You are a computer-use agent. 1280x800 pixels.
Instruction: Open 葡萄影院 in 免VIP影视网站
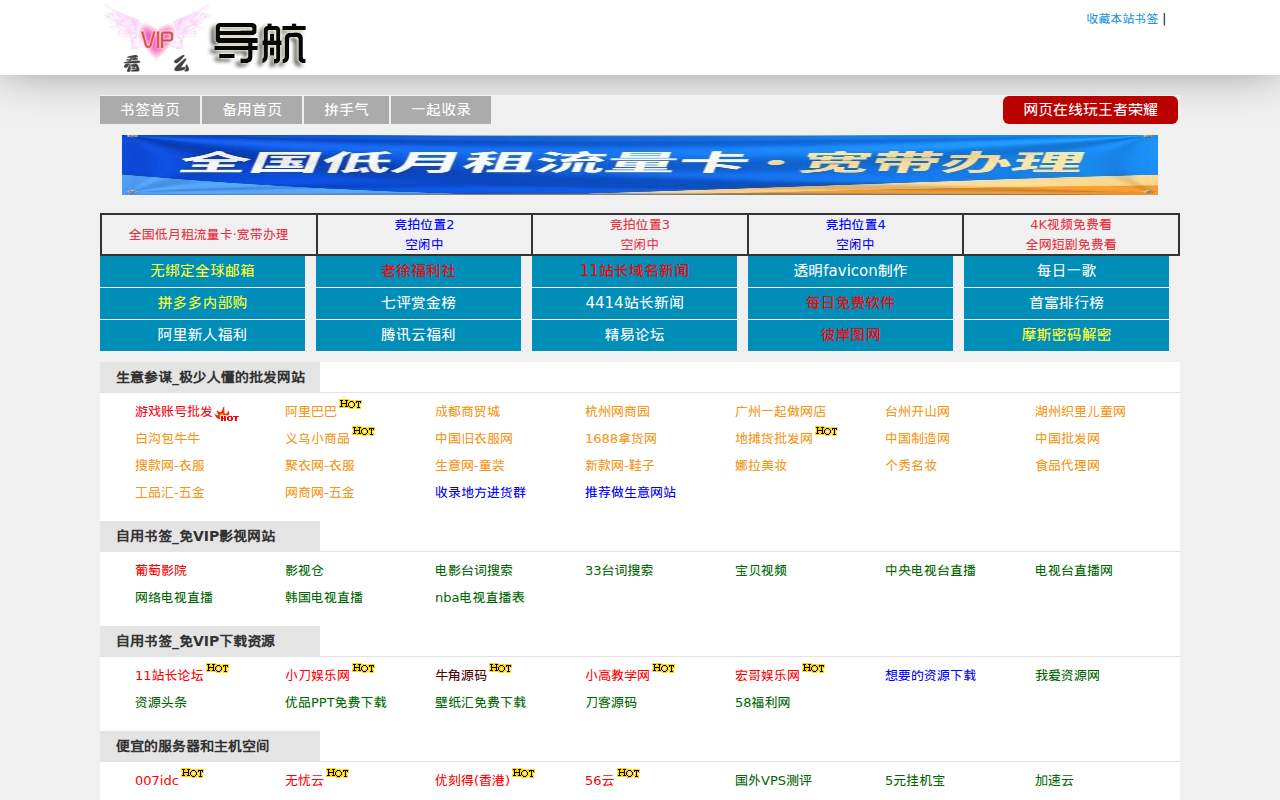pyautogui.click(x=160, y=570)
